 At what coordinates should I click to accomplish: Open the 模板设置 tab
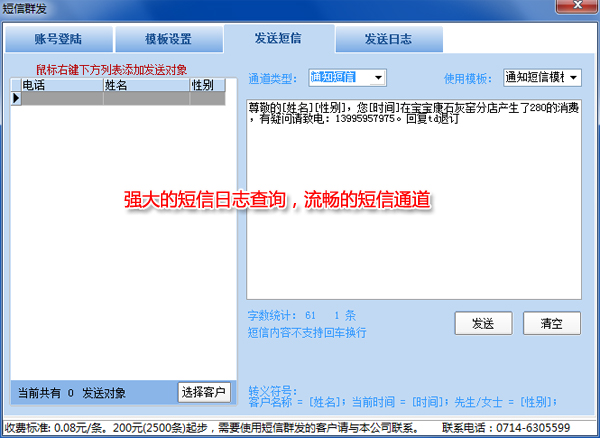(x=166, y=40)
